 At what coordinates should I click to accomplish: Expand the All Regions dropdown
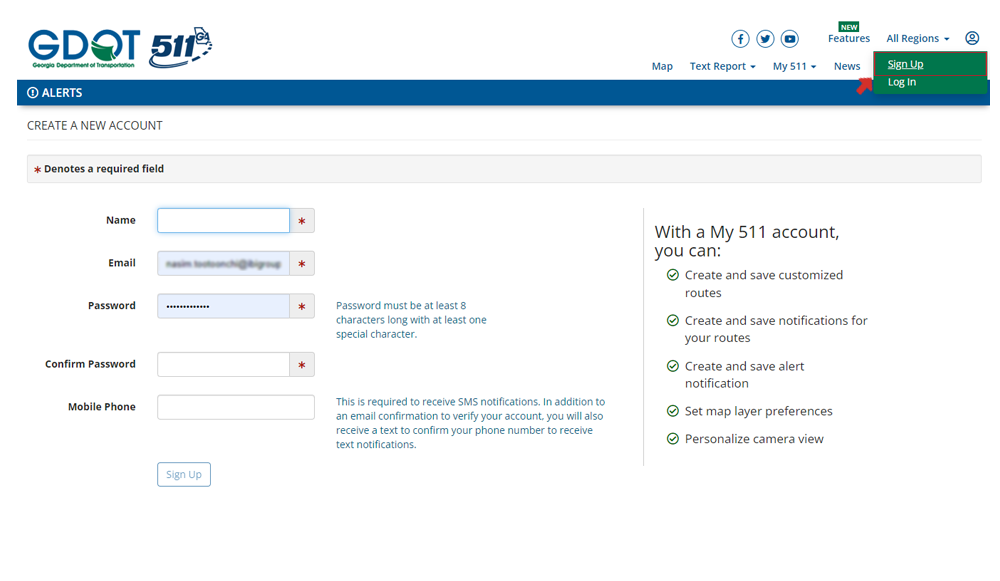tap(917, 39)
